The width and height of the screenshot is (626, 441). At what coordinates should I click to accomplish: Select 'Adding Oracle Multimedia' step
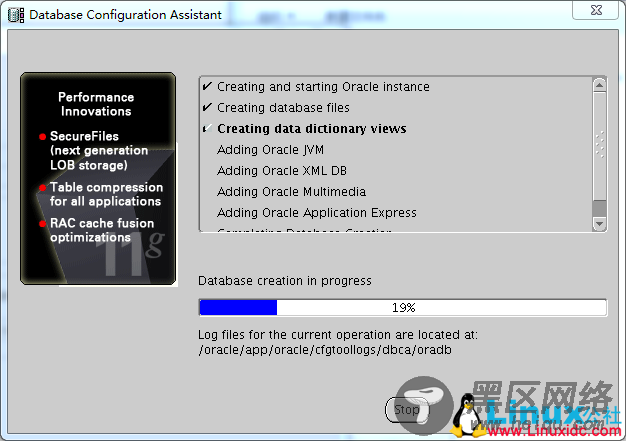coord(291,192)
